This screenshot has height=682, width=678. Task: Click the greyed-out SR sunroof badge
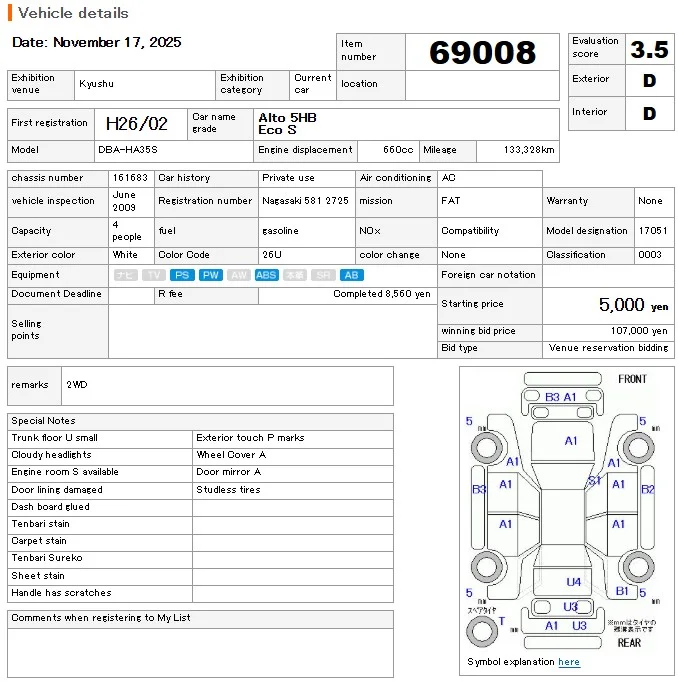323,275
